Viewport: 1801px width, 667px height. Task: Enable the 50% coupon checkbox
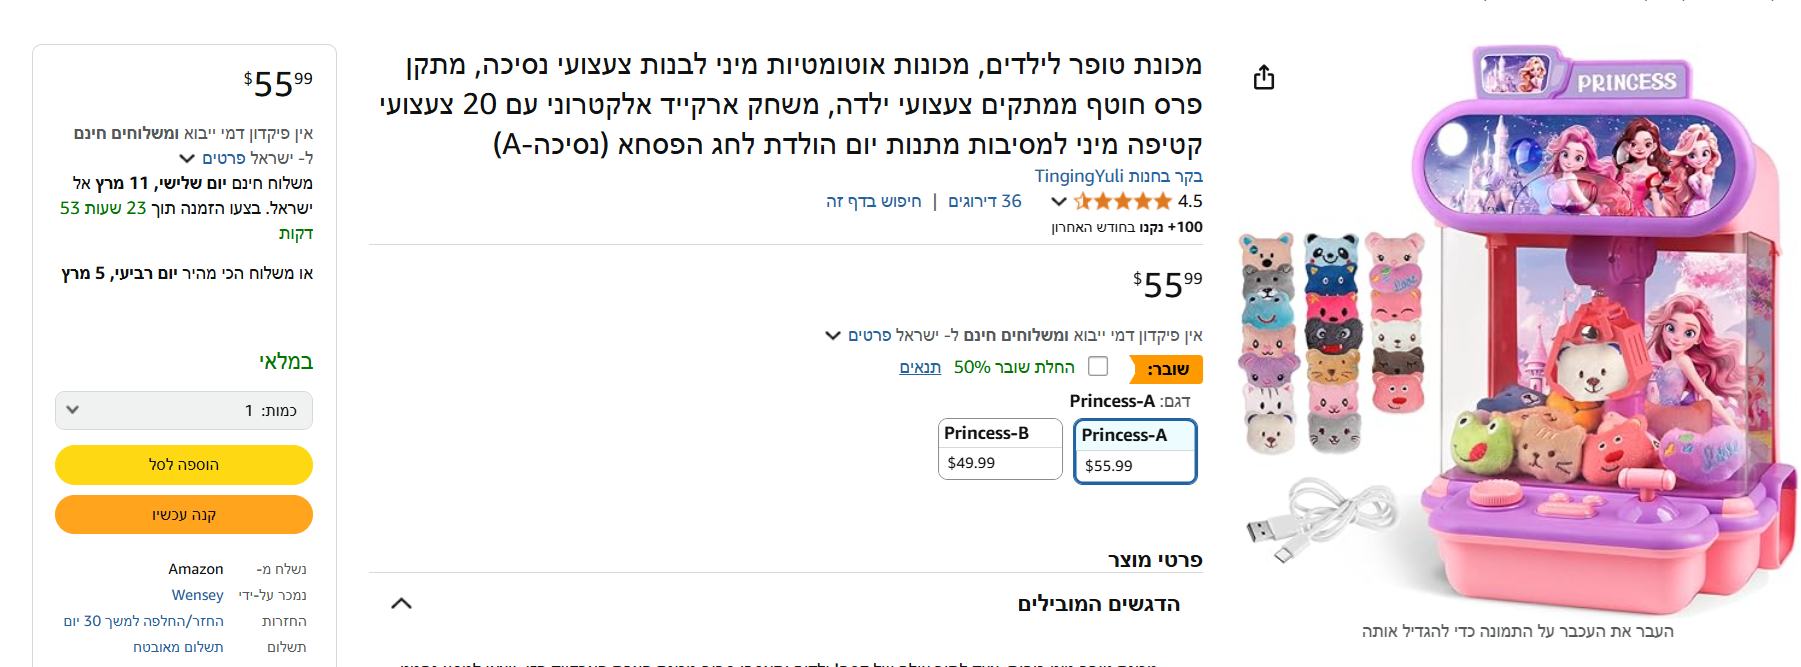(1098, 367)
